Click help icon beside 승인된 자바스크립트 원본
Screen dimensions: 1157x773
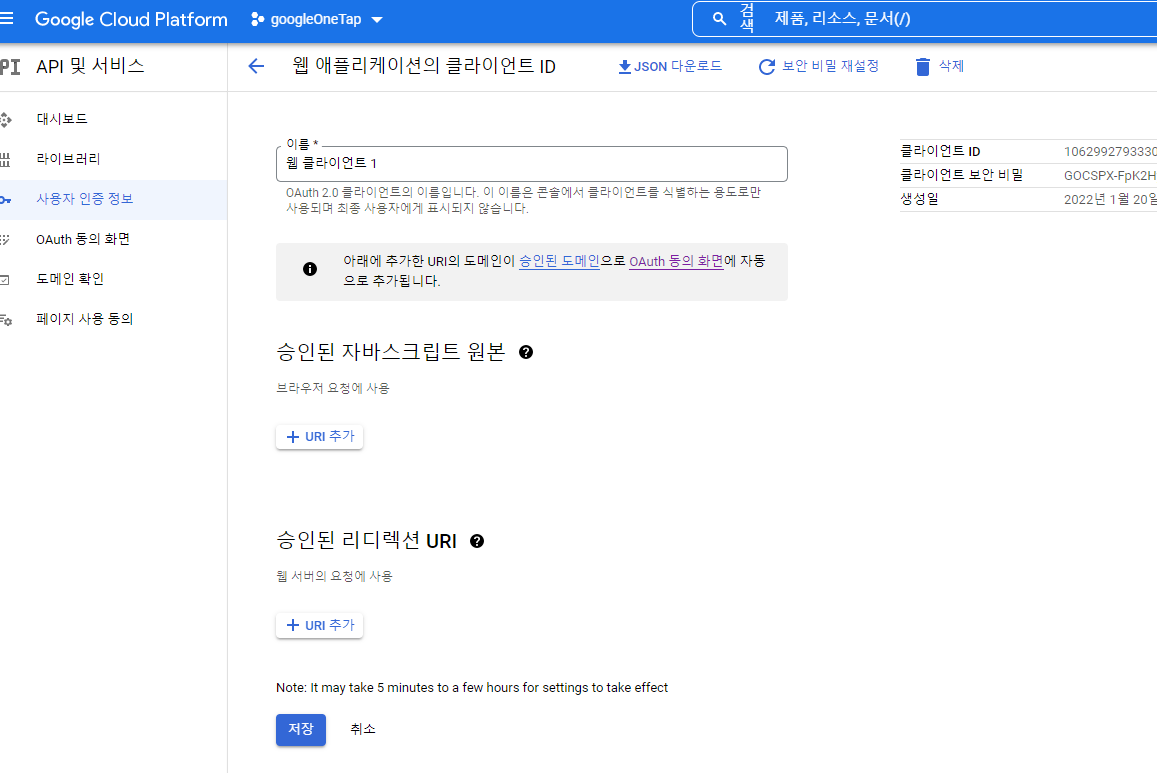click(525, 353)
